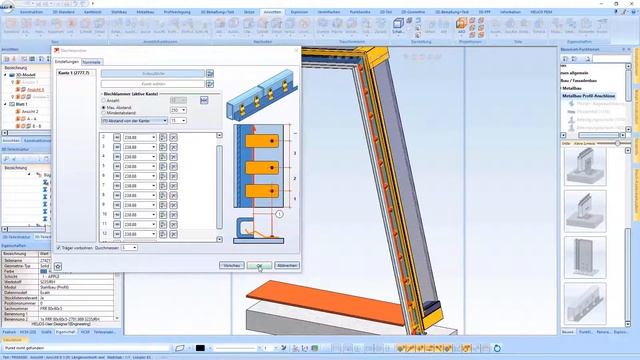Open the max distance 250 dropdown
Viewport: 640px width, 360px height.
(183, 110)
